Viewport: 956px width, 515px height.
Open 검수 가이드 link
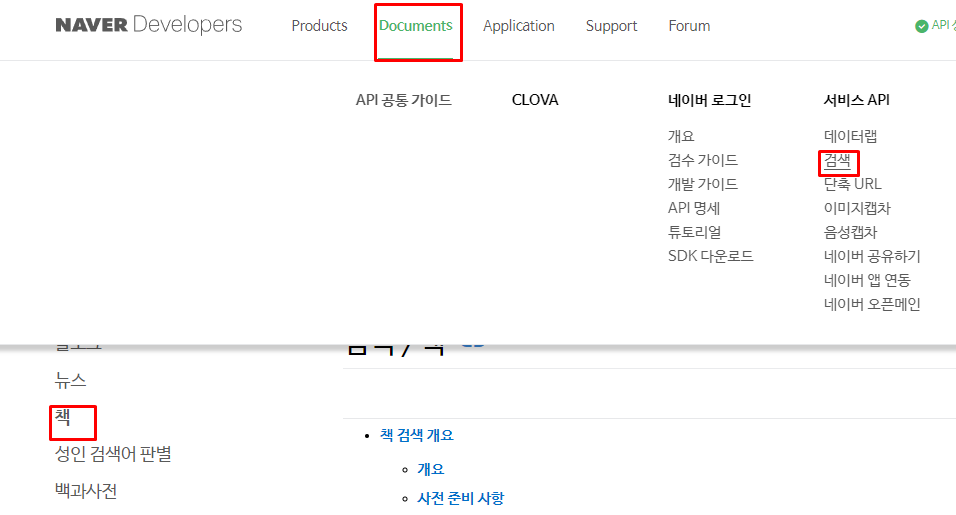click(x=703, y=160)
